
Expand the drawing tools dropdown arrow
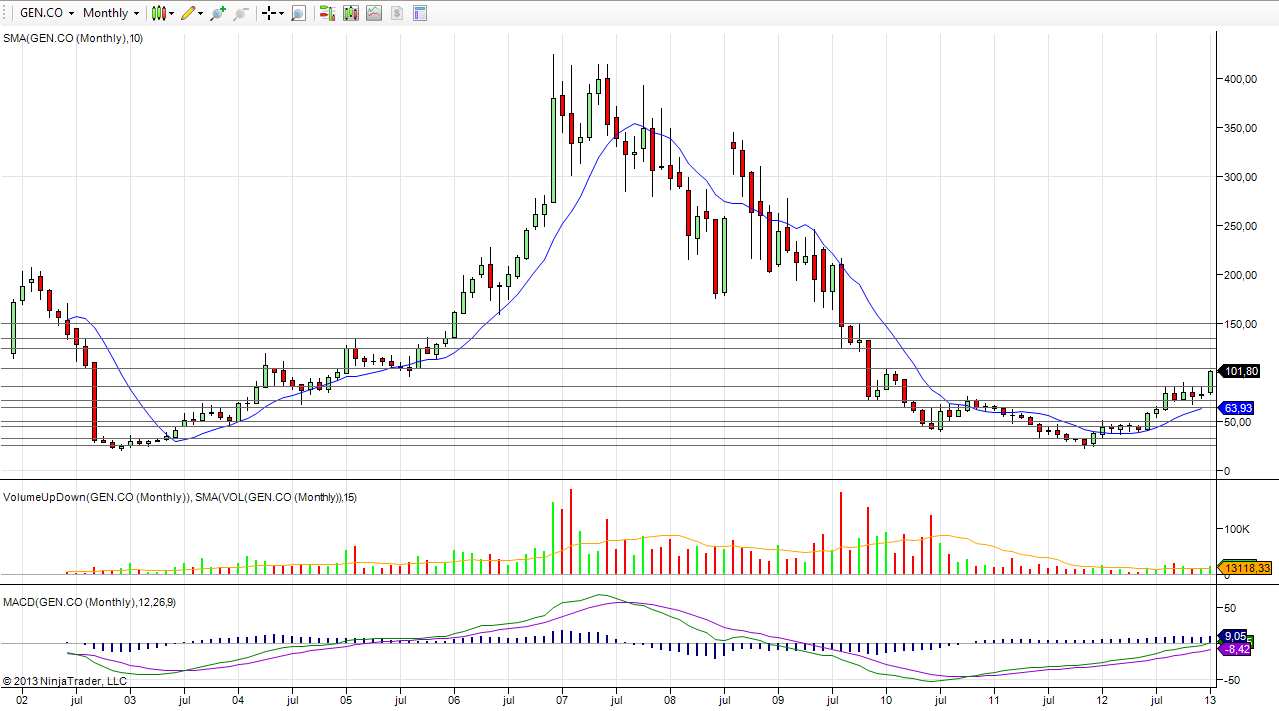201,13
